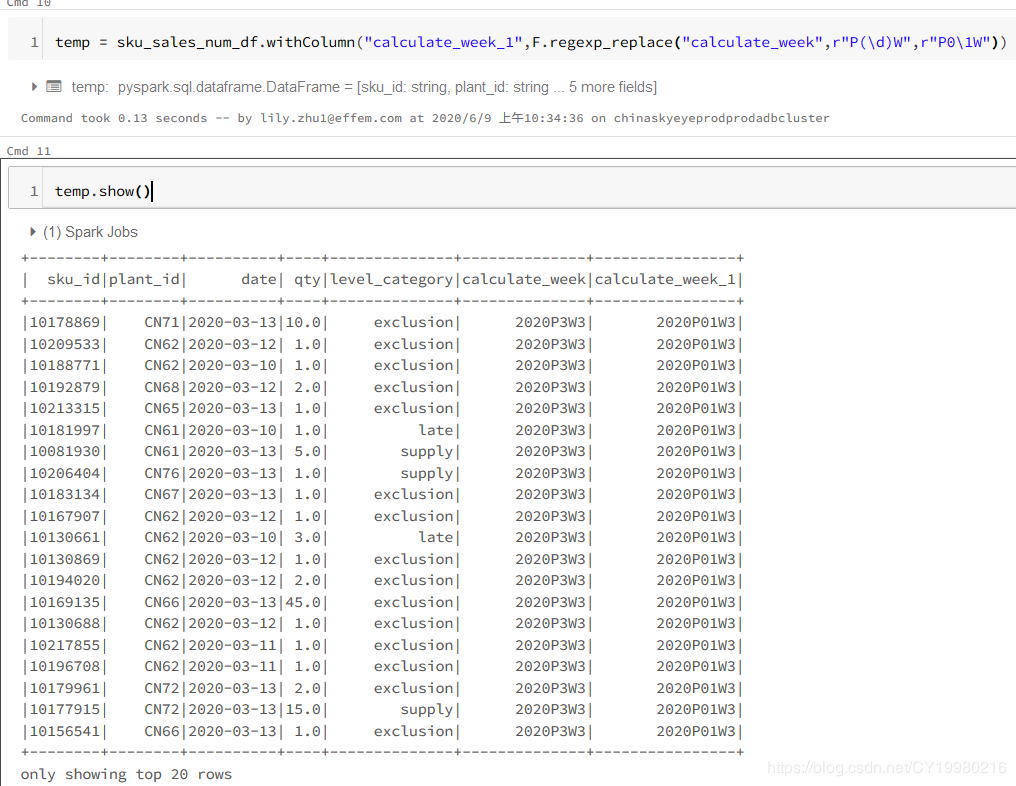Select sku value 10196708

click(x=65, y=667)
